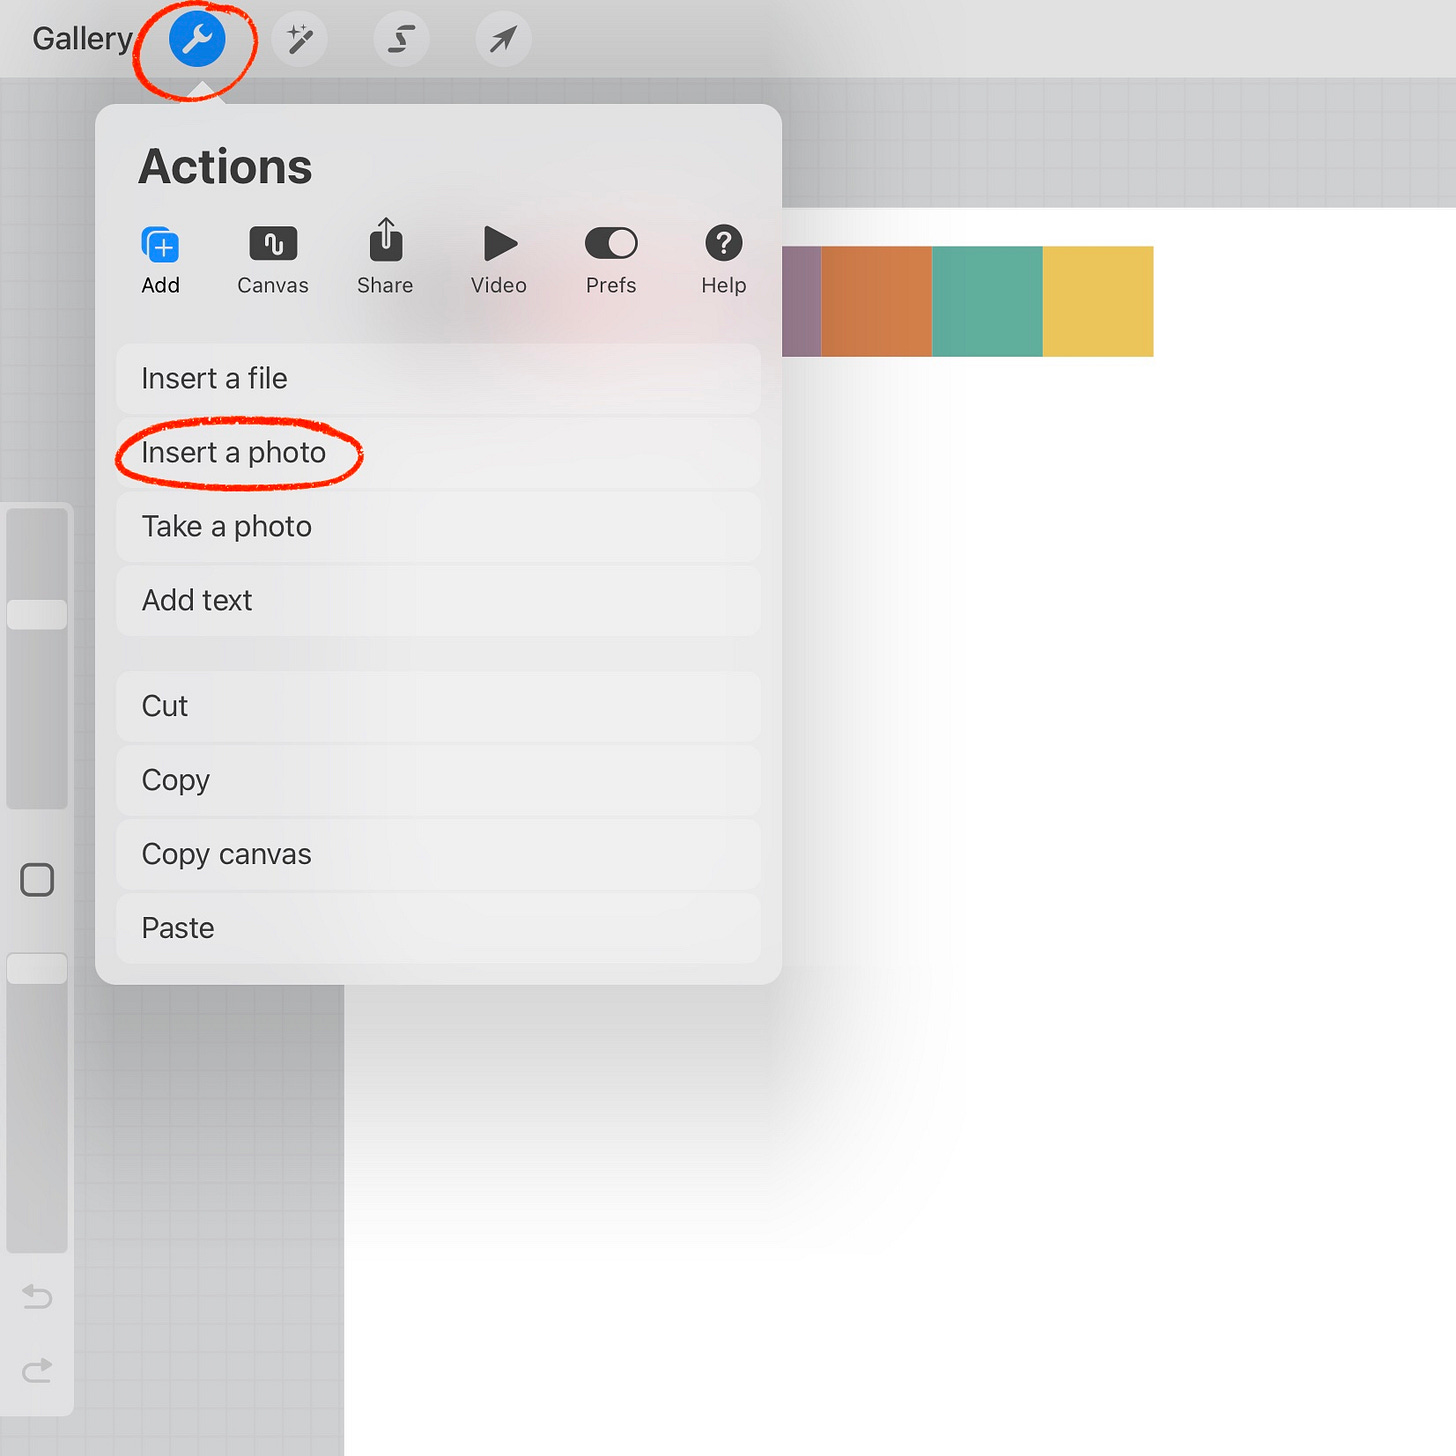Choose Insert a file
The width and height of the screenshot is (1456, 1456).
[438, 379]
